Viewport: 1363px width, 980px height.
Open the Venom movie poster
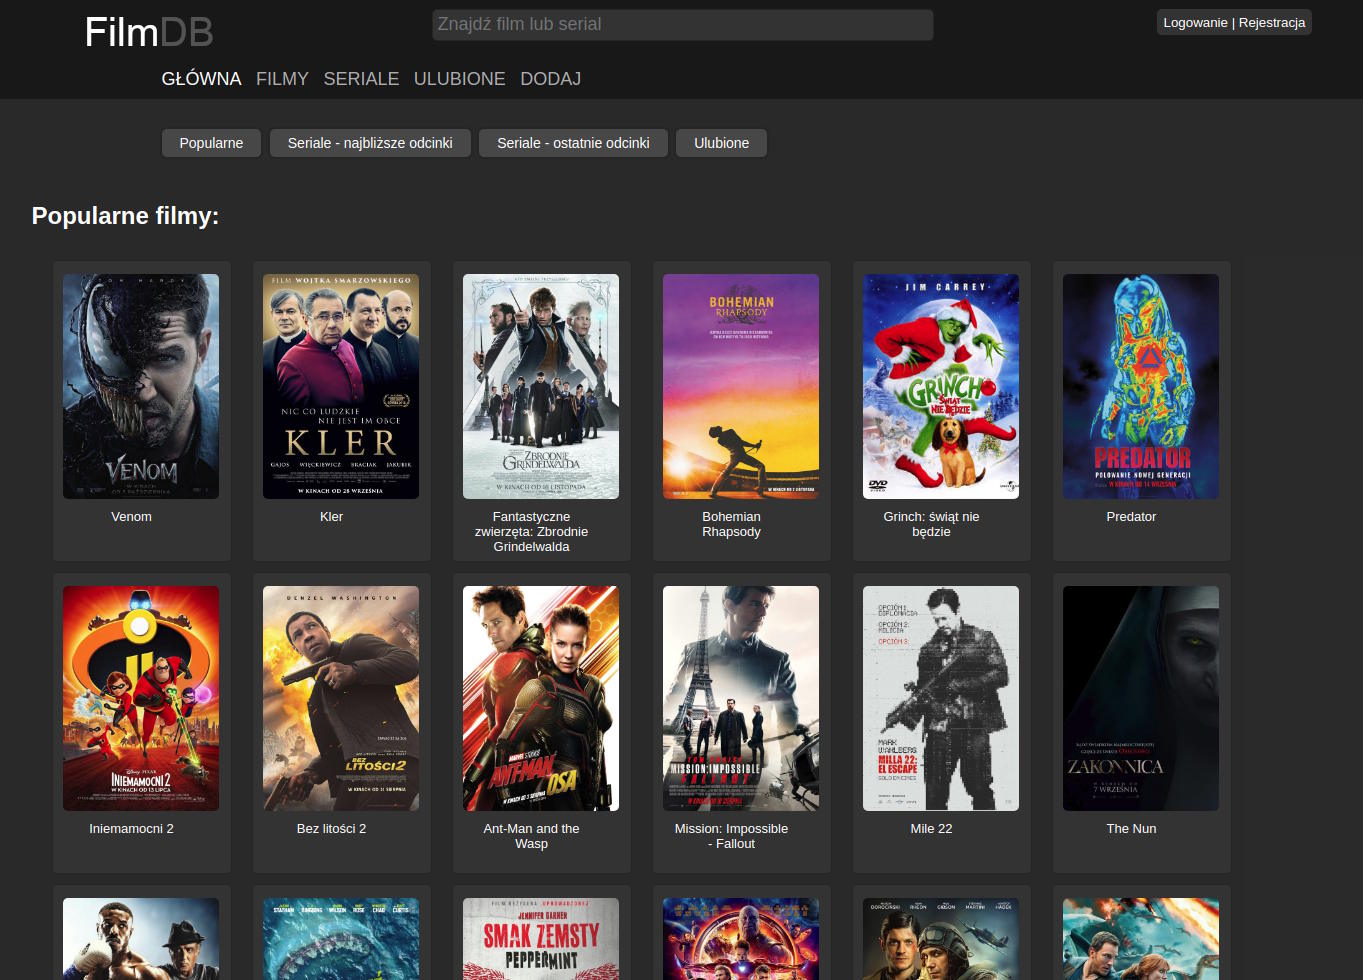pyautogui.click(x=141, y=387)
